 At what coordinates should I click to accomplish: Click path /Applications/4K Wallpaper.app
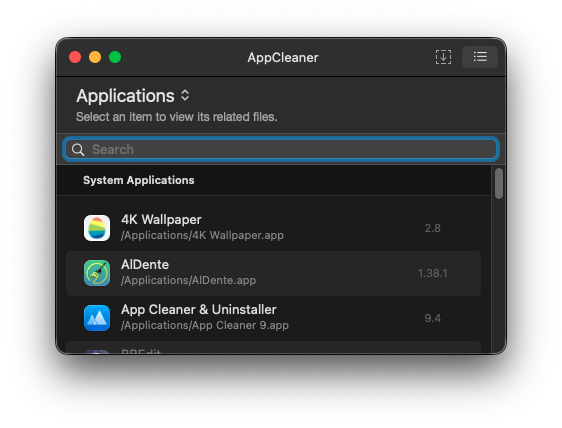pyautogui.click(x=203, y=236)
